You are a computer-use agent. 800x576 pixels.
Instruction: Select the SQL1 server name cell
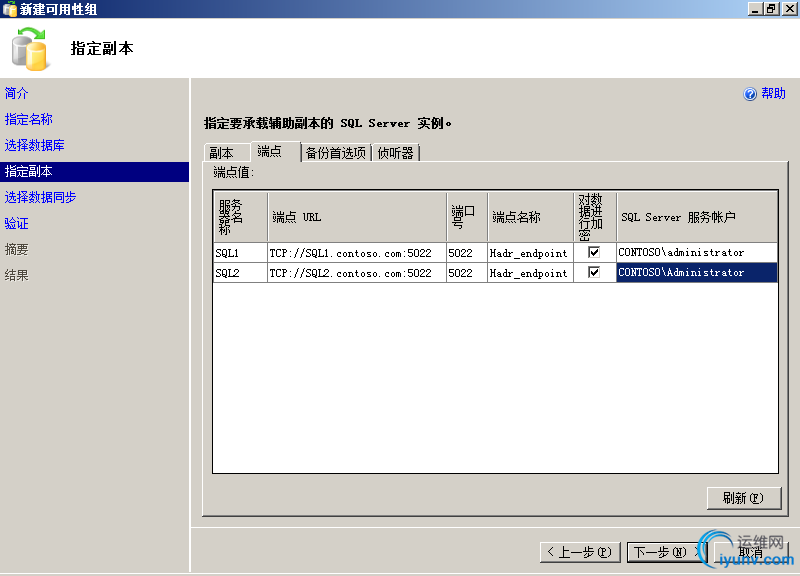[240, 253]
